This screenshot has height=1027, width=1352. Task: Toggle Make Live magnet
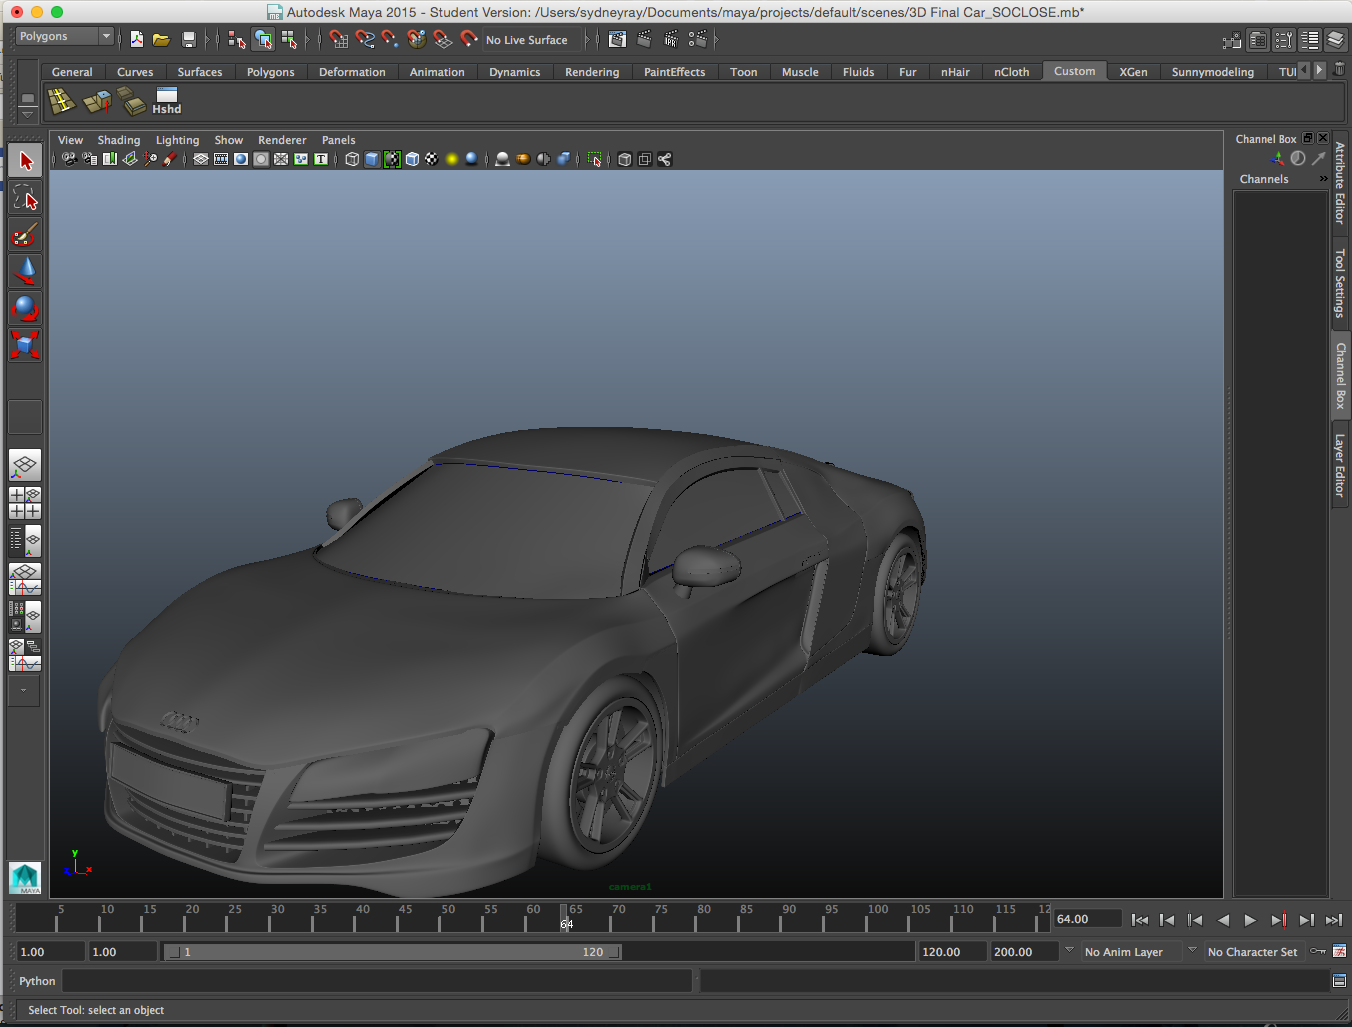click(469, 39)
